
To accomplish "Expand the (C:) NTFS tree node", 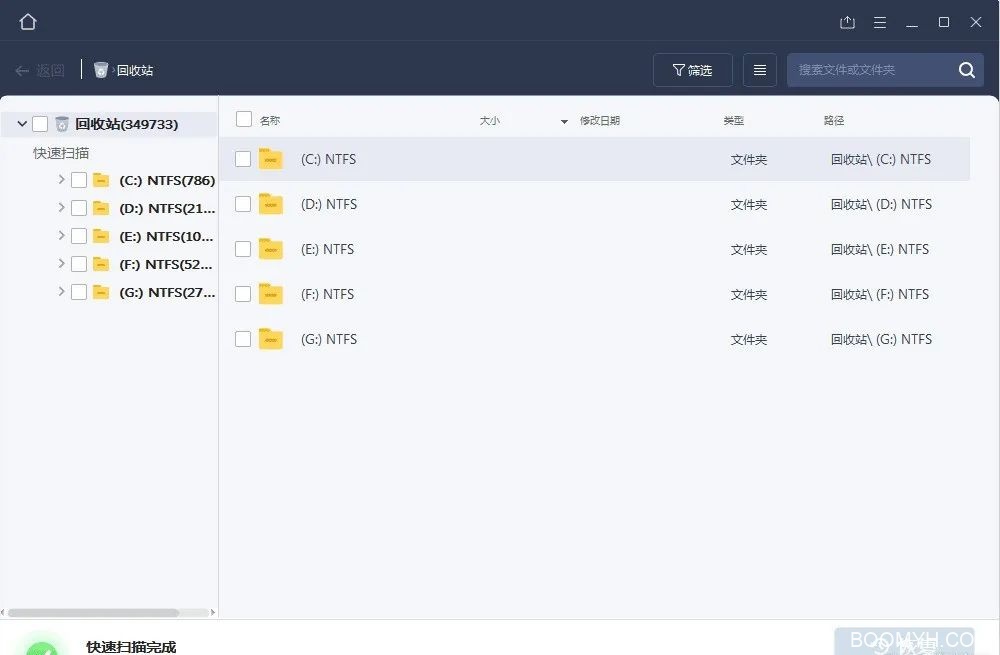I will tap(61, 180).
